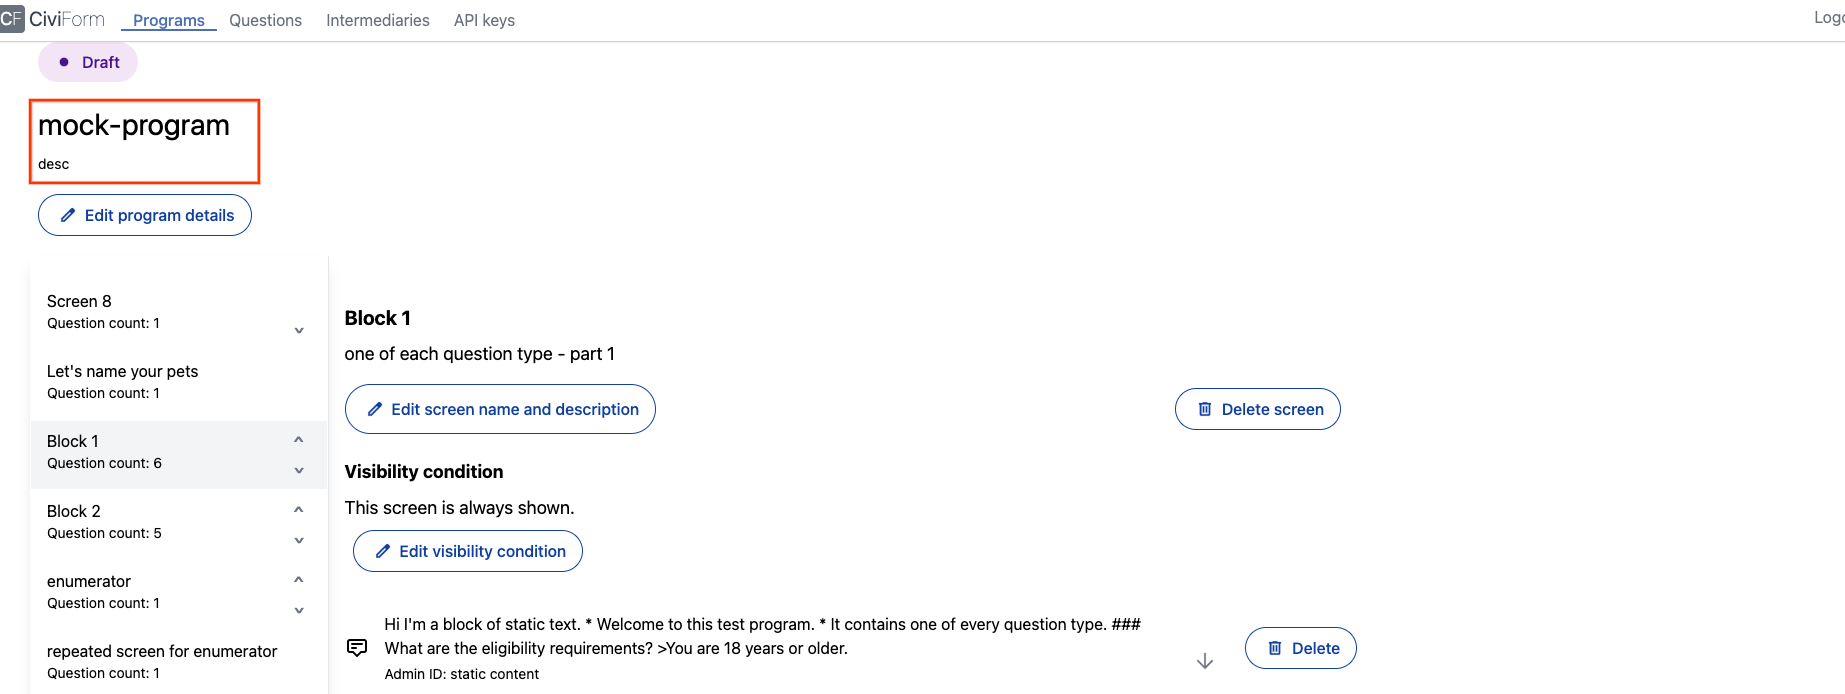The width and height of the screenshot is (1845, 694).
Task: Click the Draft status badge
Action: (88, 61)
